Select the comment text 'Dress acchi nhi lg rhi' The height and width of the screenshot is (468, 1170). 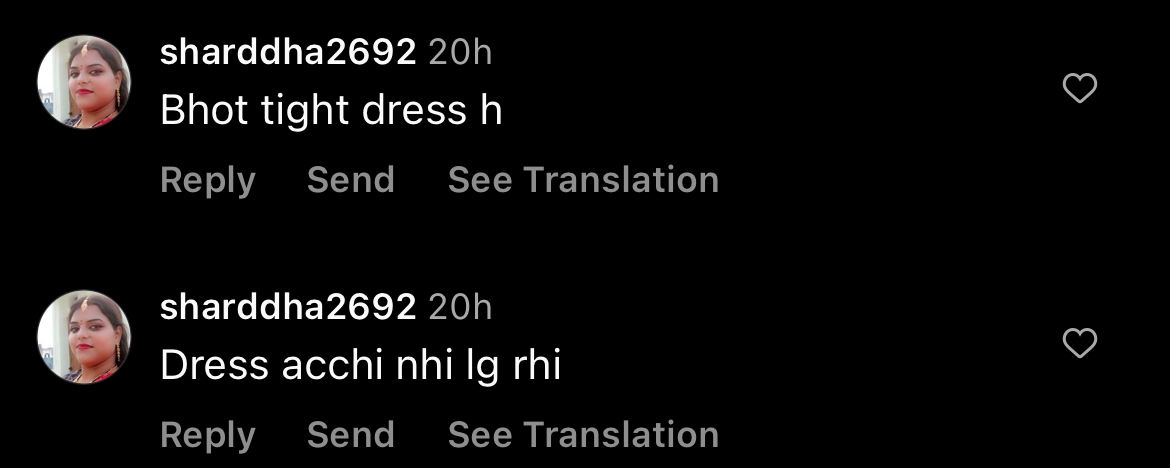[360, 366]
